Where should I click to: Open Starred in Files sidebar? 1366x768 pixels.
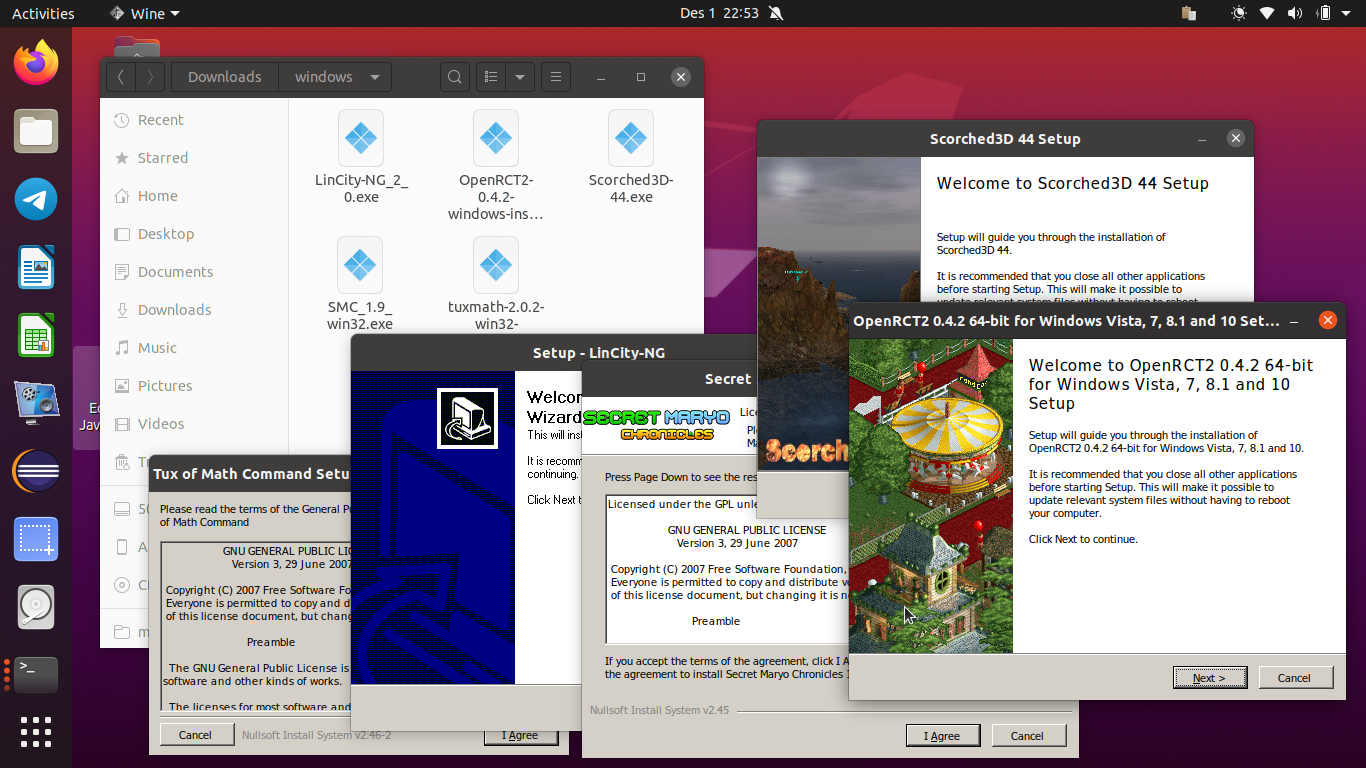point(194,158)
